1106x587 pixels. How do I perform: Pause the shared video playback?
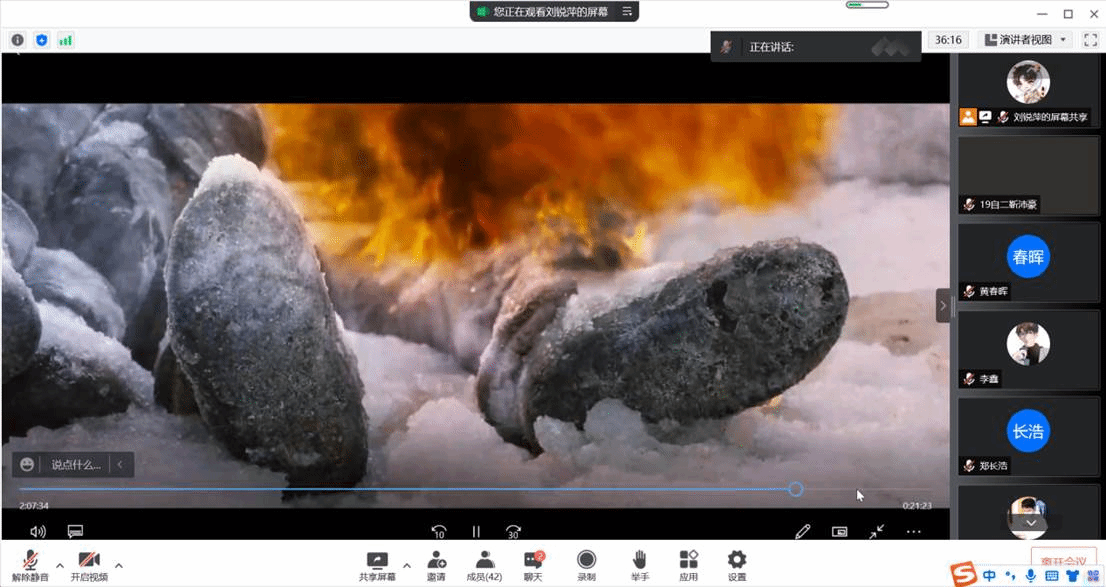coord(476,532)
